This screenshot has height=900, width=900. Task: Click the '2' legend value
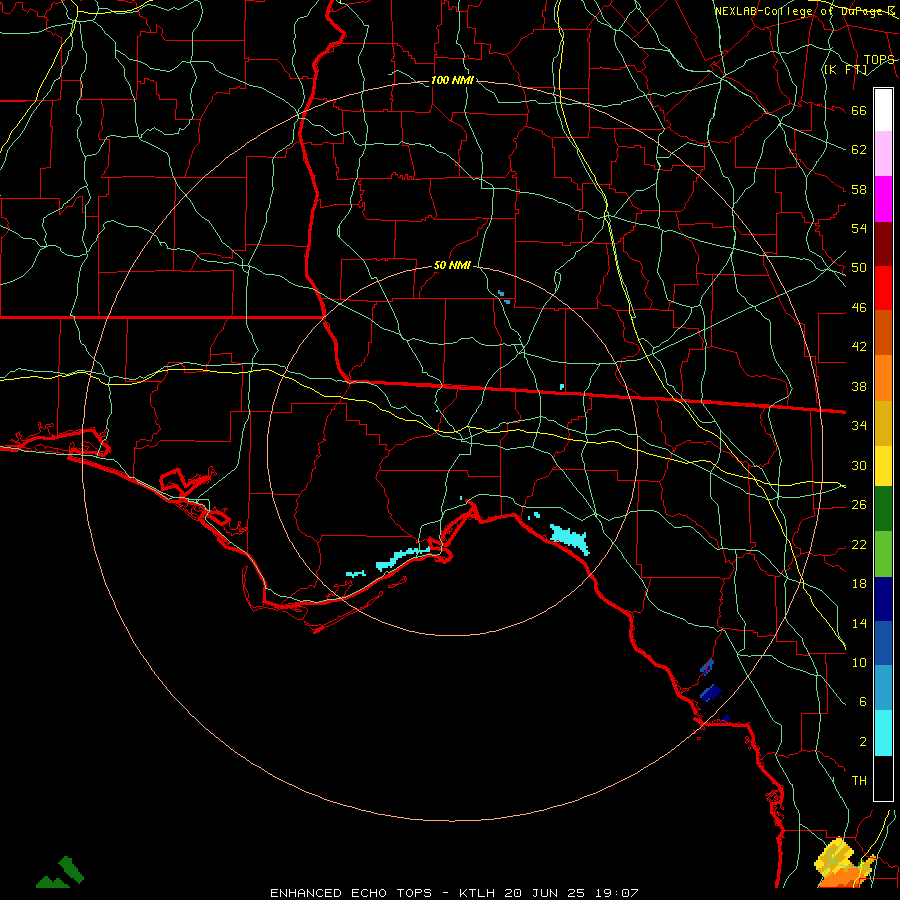point(863,742)
